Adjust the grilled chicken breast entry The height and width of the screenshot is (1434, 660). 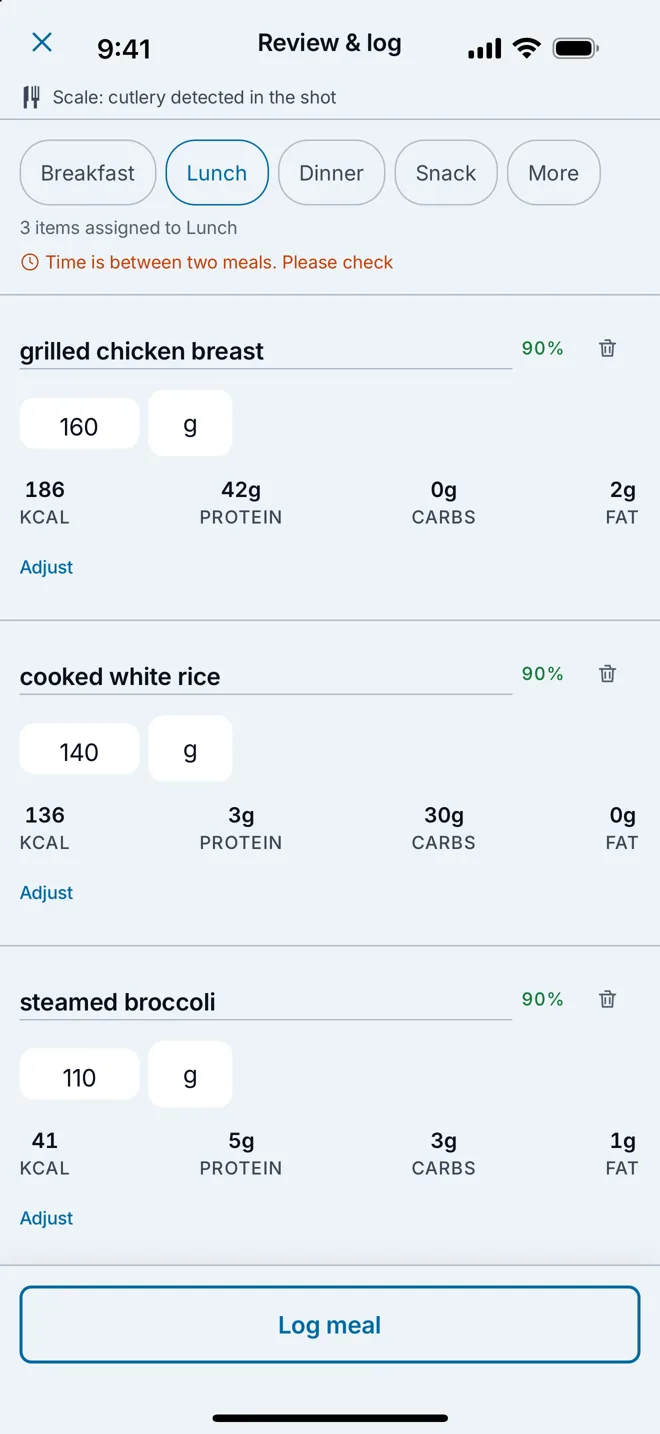(x=46, y=567)
